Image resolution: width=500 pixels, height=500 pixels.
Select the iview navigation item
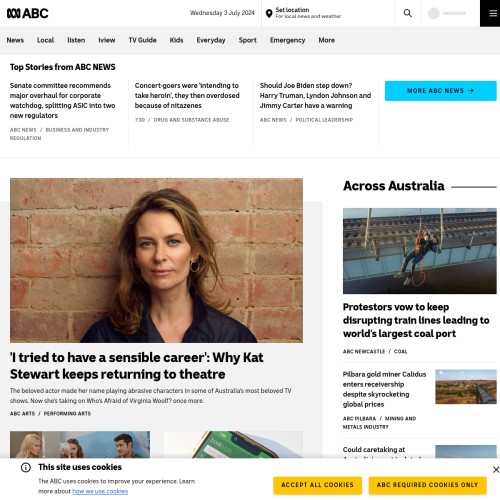click(107, 40)
